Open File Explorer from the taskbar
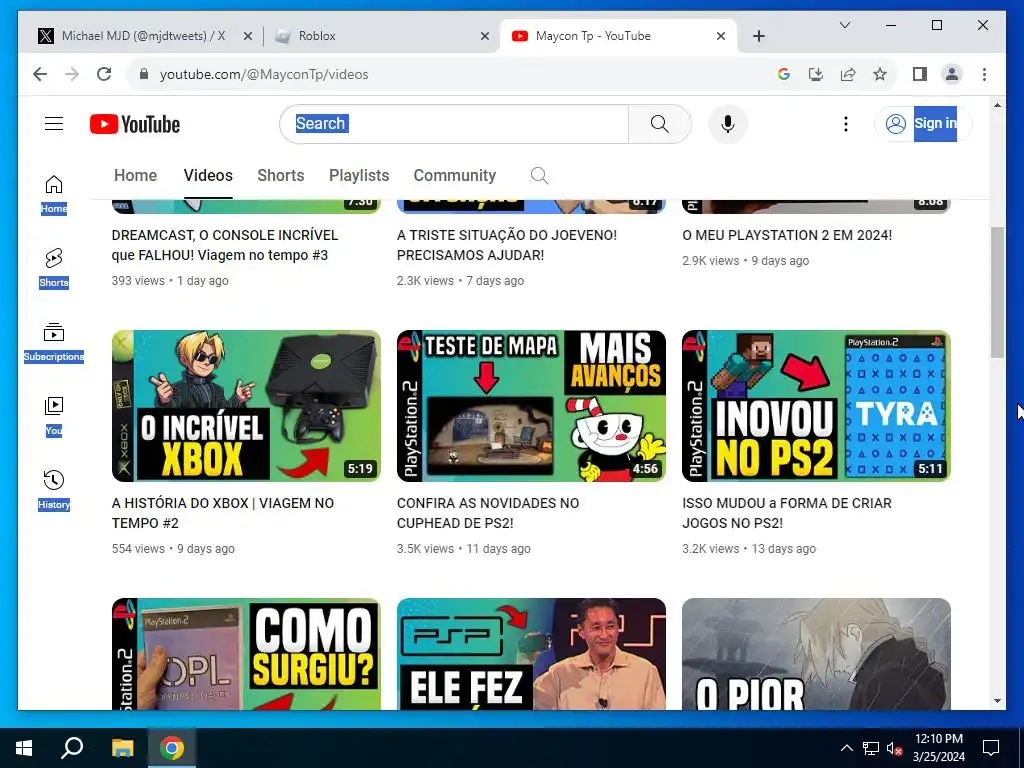The image size is (1024, 768). 122,748
